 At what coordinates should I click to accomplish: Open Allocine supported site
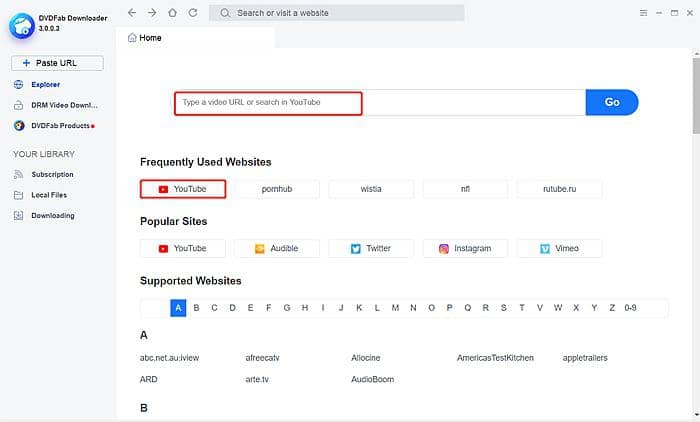(x=366, y=358)
